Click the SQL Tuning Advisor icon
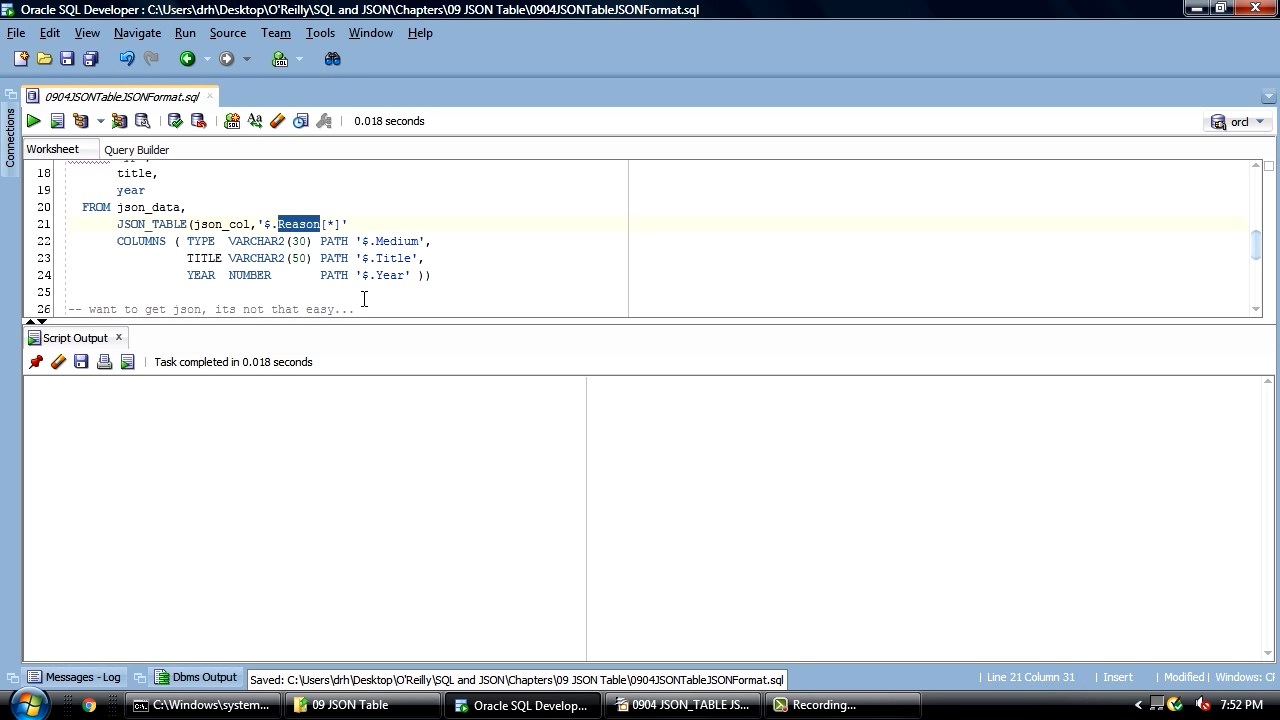The image size is (1280, 720). [143, 121]
